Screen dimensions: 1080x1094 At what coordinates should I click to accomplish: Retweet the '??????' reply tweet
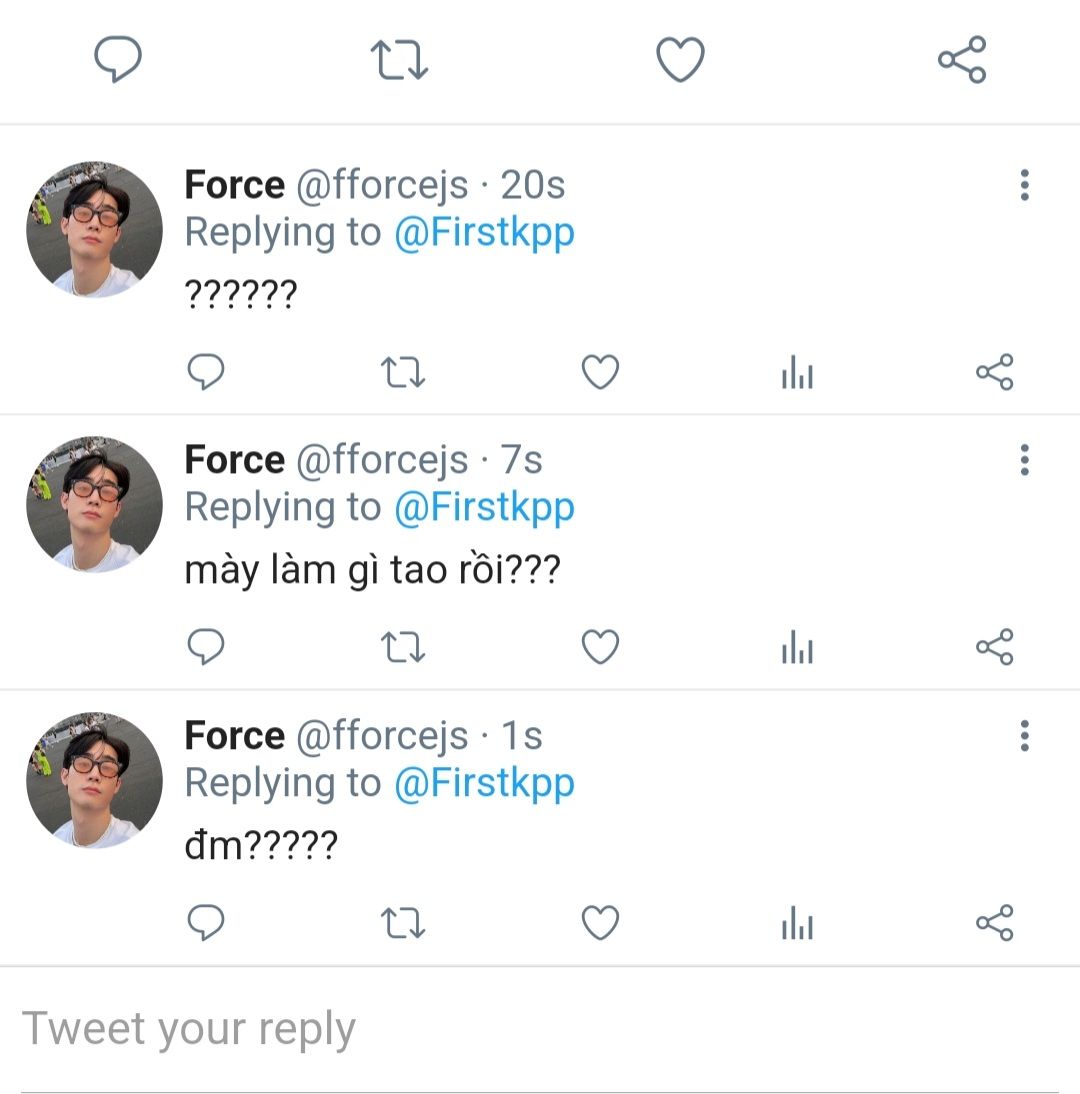[x=403, y=372]
